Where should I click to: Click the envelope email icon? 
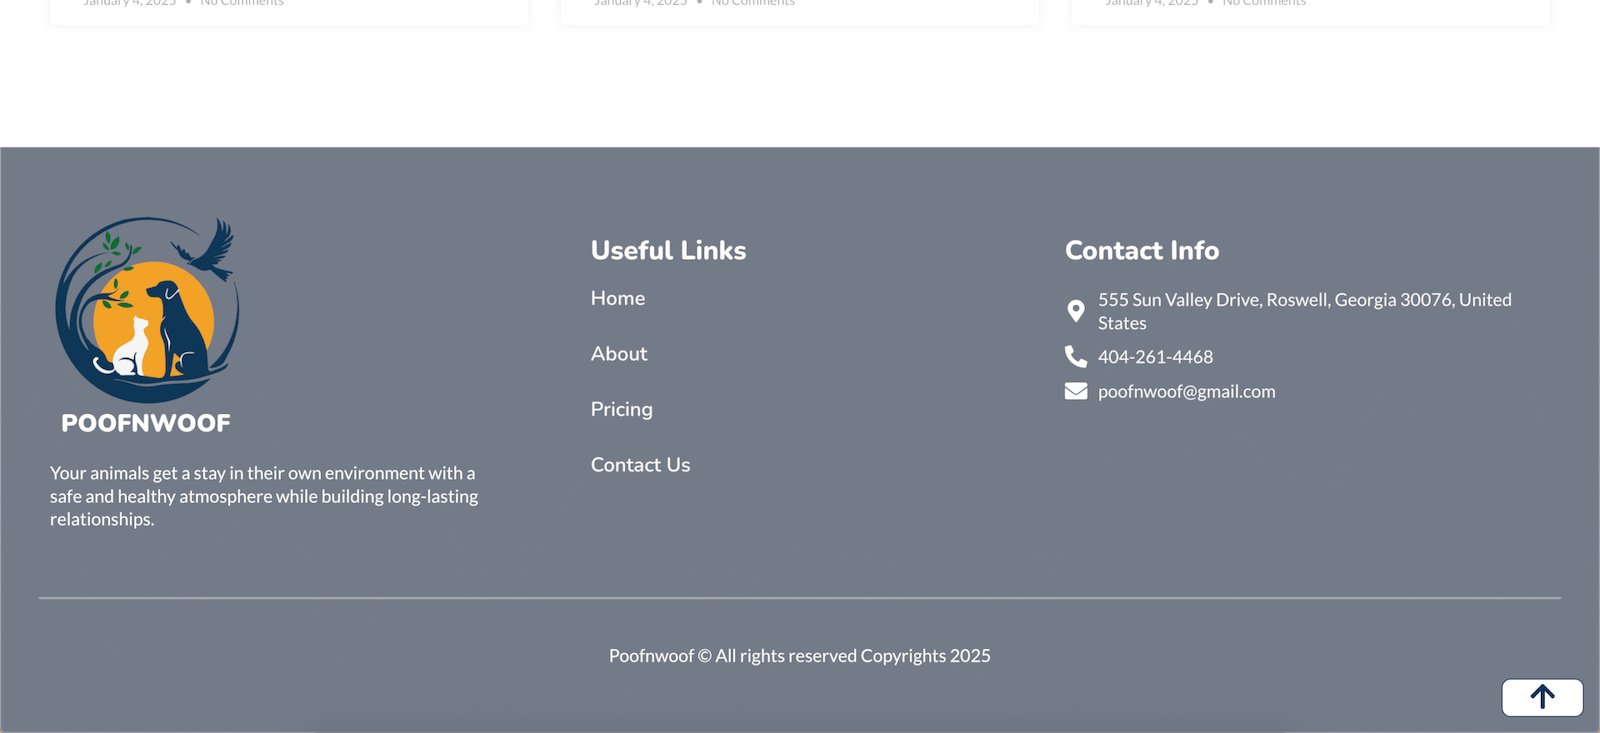[1076, 391]
